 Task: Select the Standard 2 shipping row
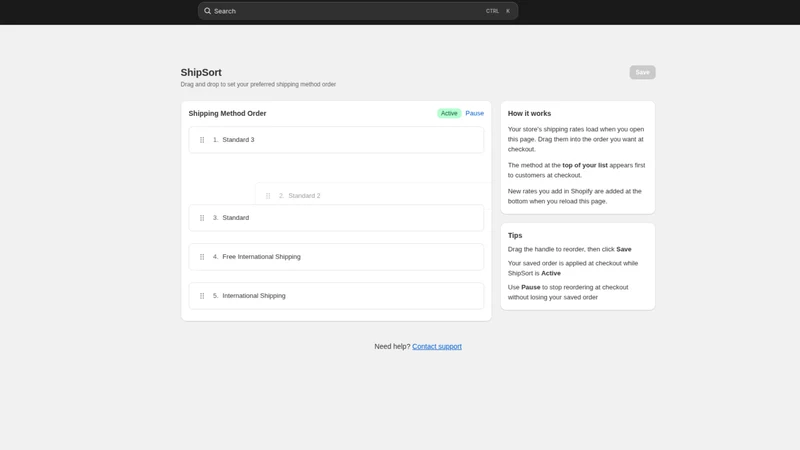[373, 195]
